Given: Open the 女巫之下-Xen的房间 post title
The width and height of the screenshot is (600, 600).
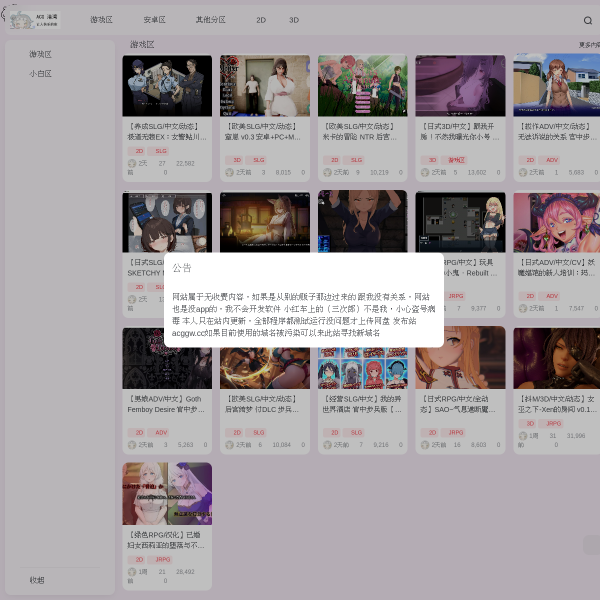Looking at the screenshot, I should click(x=558, y=404).
